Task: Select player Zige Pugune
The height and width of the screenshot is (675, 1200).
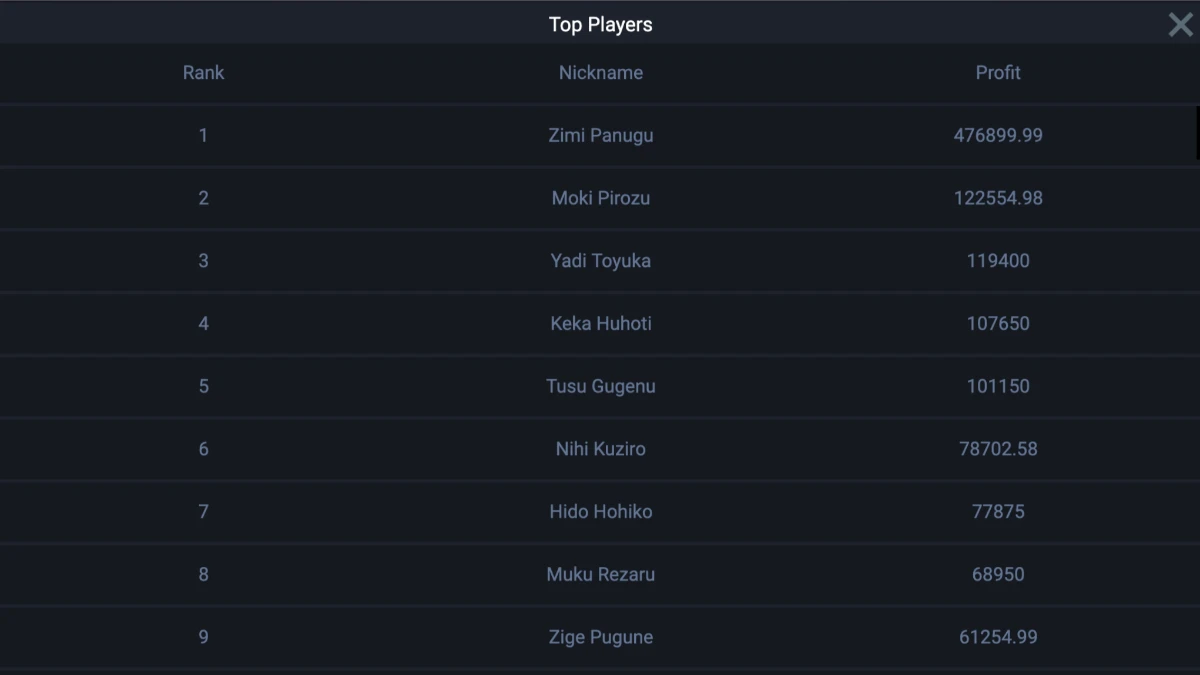Action: coord(600,637)
